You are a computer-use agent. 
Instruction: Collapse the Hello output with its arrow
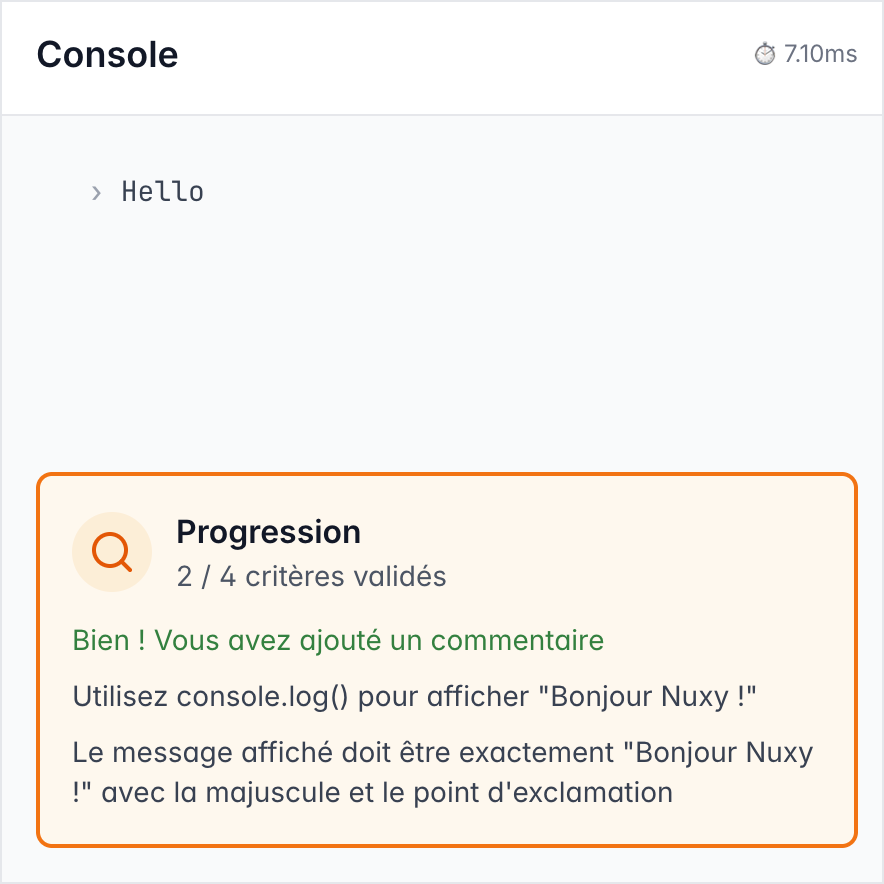coord(96,192)
